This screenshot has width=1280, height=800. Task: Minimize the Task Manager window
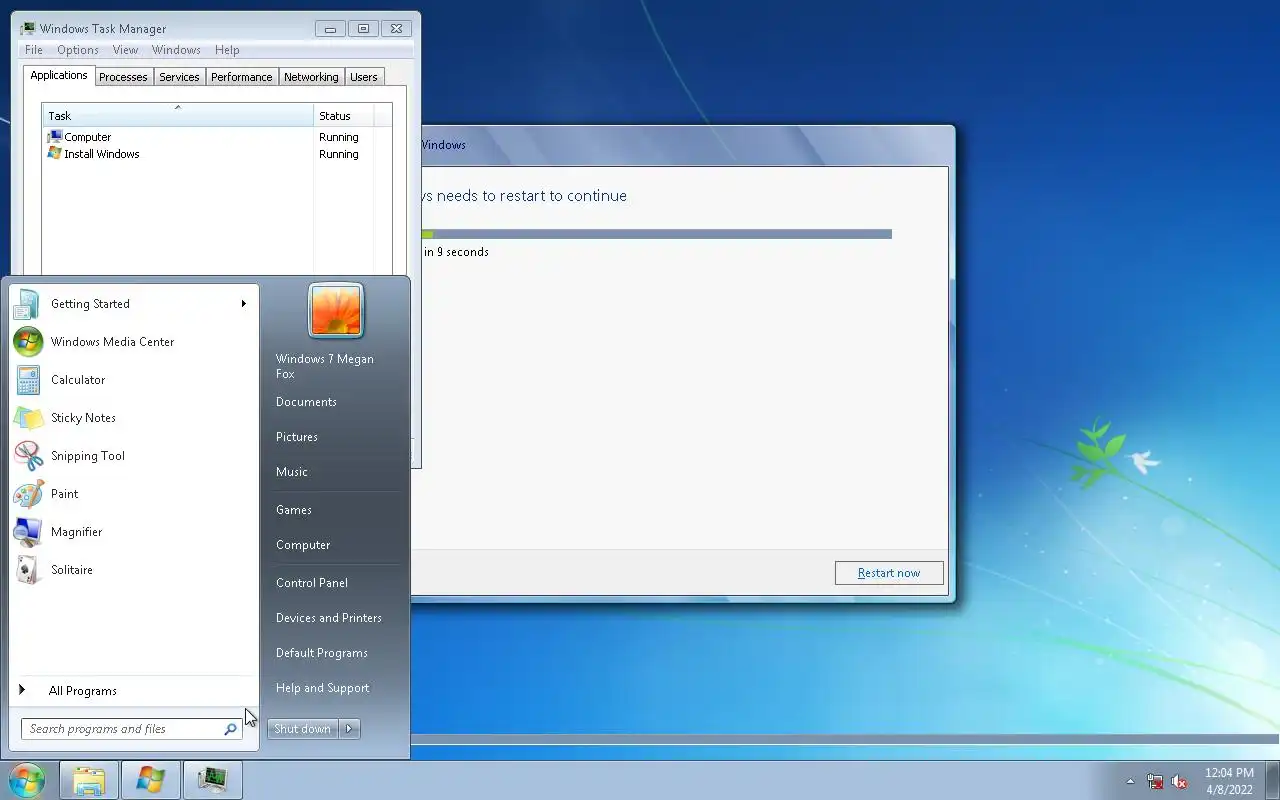point(330,29)
